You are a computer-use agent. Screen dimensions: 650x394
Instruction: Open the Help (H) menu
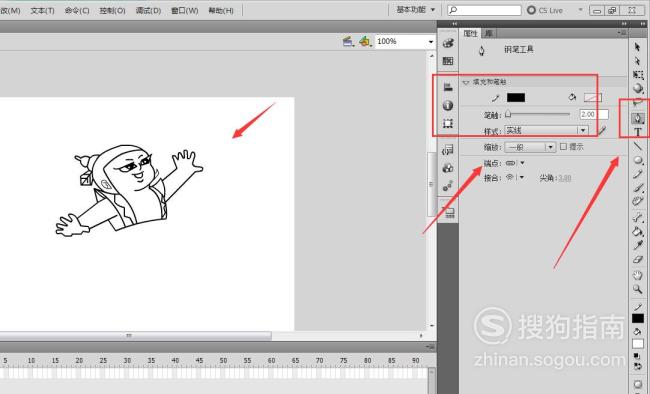click(221, 10)
